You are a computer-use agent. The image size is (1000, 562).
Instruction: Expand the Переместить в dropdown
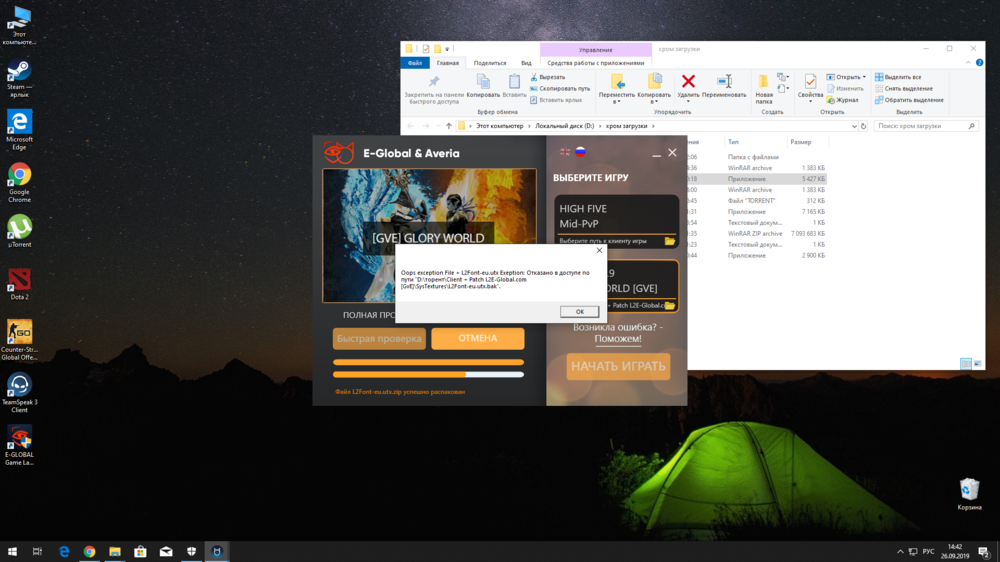[617, 101]
